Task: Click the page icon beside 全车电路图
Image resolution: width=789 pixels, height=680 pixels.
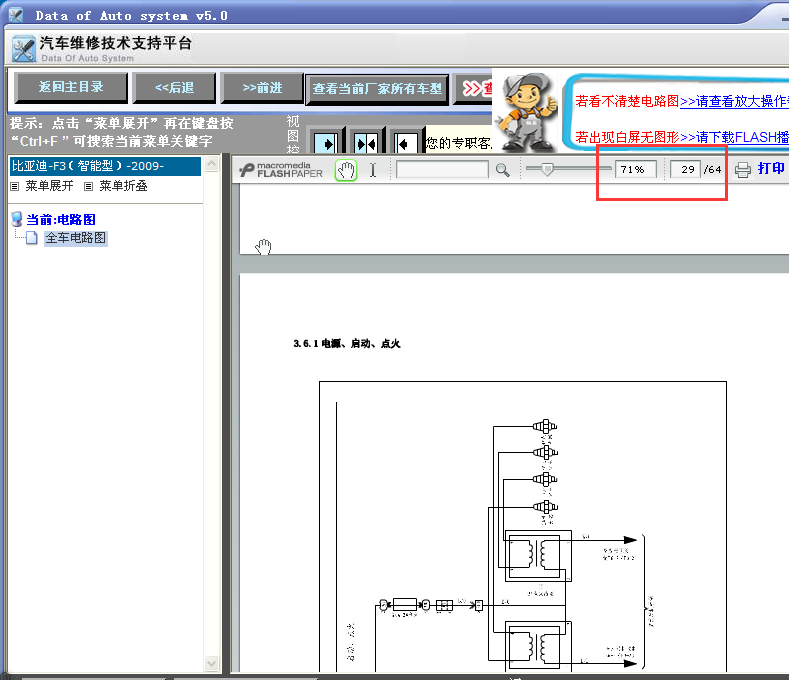Action: click(32, 238)
